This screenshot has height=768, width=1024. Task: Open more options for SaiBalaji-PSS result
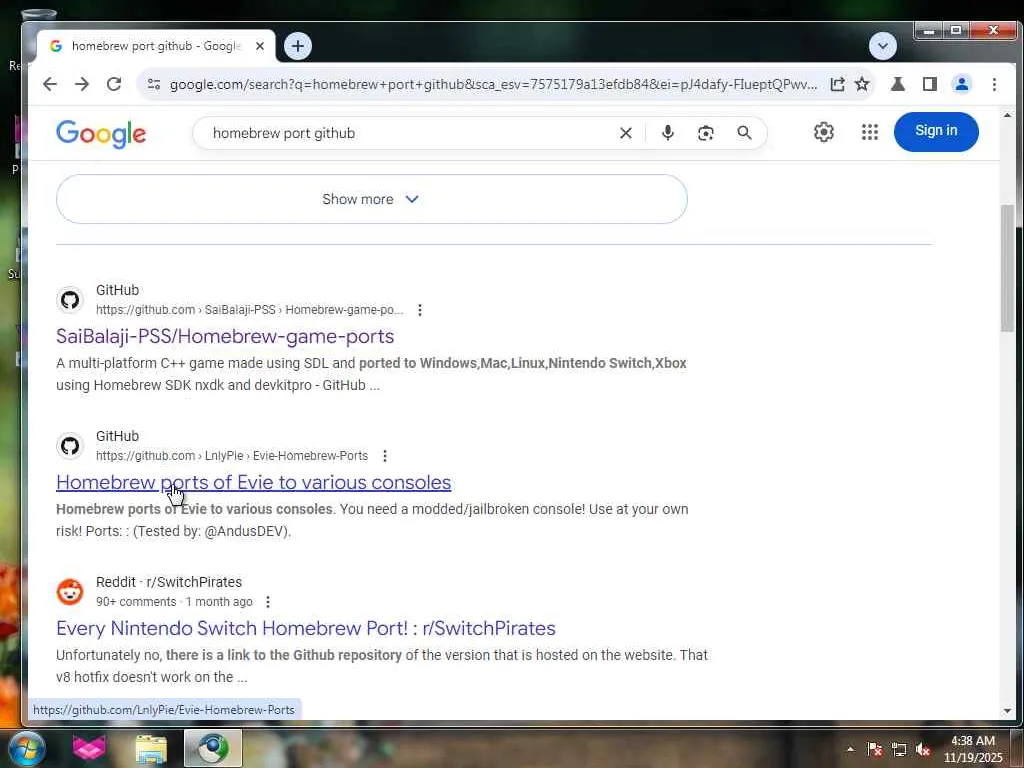click(420, 310)
